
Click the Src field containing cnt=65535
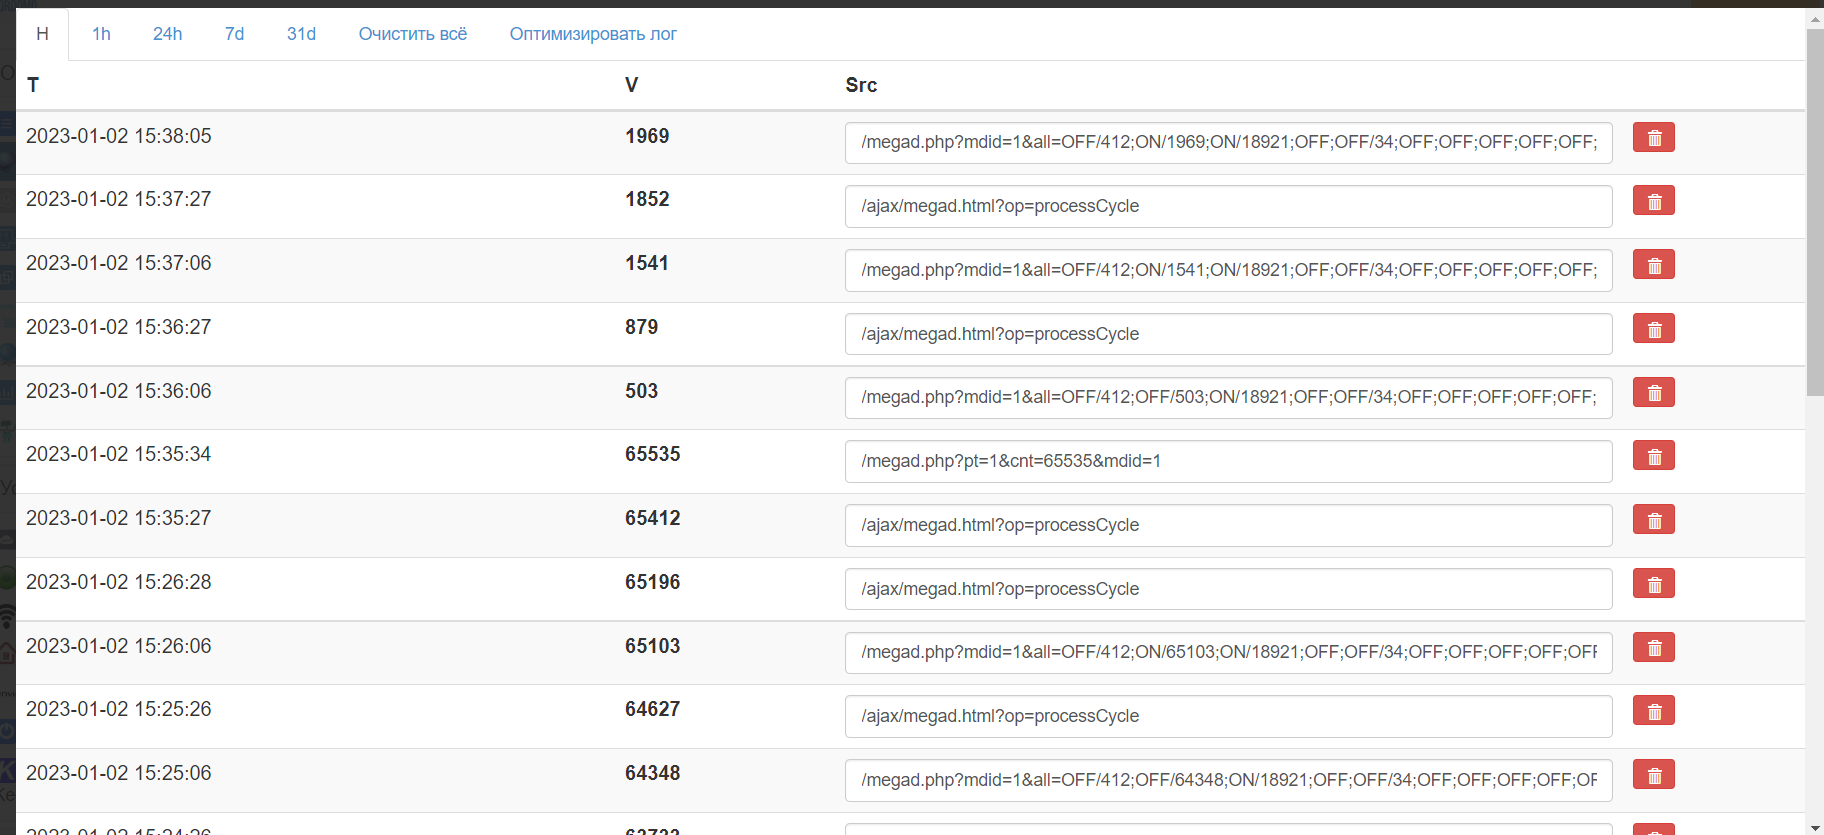[1228, 461]
